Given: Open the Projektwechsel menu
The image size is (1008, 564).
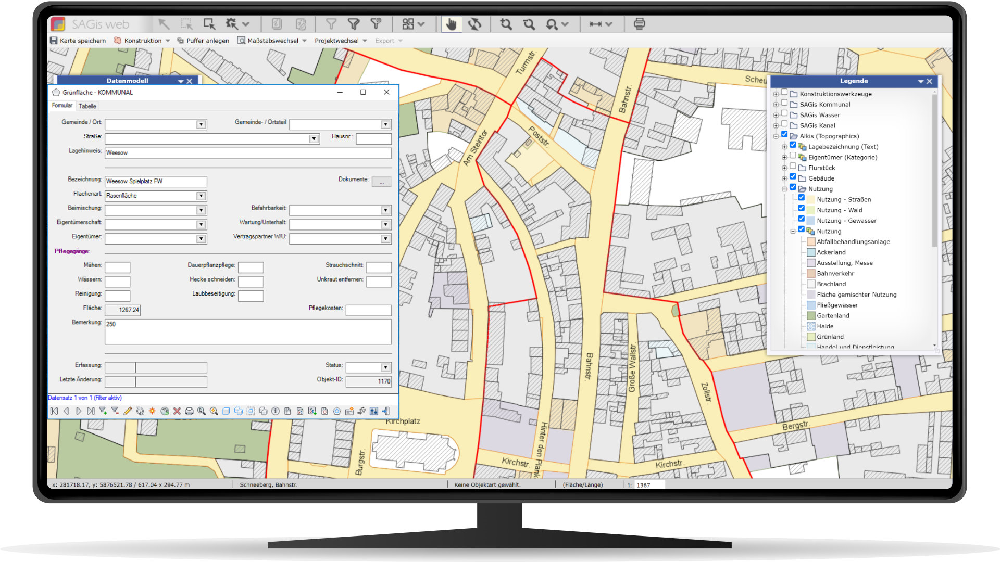Looking at the screenshot, I should (339, 41).
